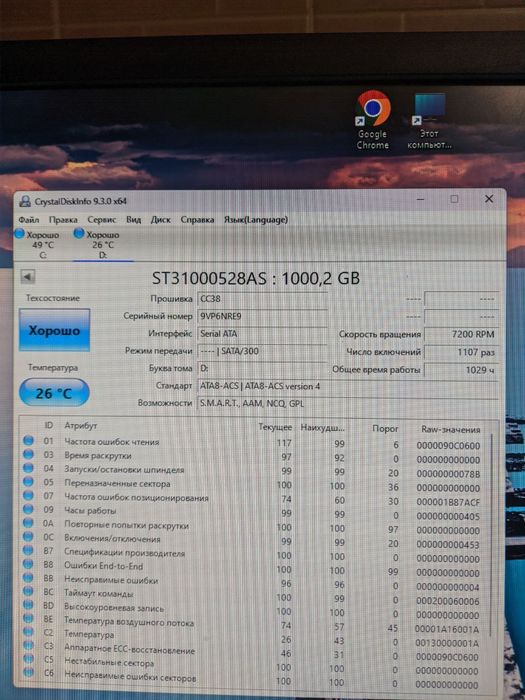This screenshot has height=700, width=525.
Task: Open the Этот компьютер desktop shortcut
Action: point(429,121)
